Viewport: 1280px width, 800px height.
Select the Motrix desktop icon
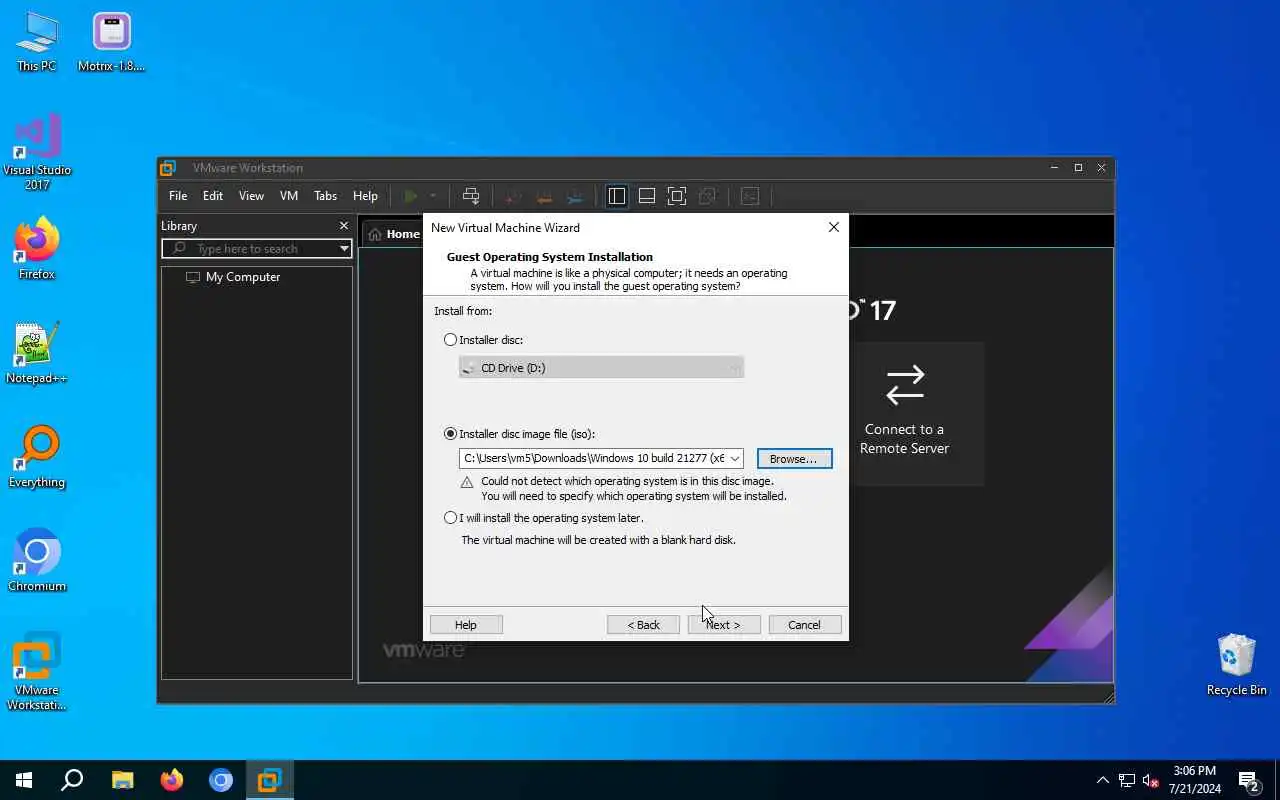point(111,43)
